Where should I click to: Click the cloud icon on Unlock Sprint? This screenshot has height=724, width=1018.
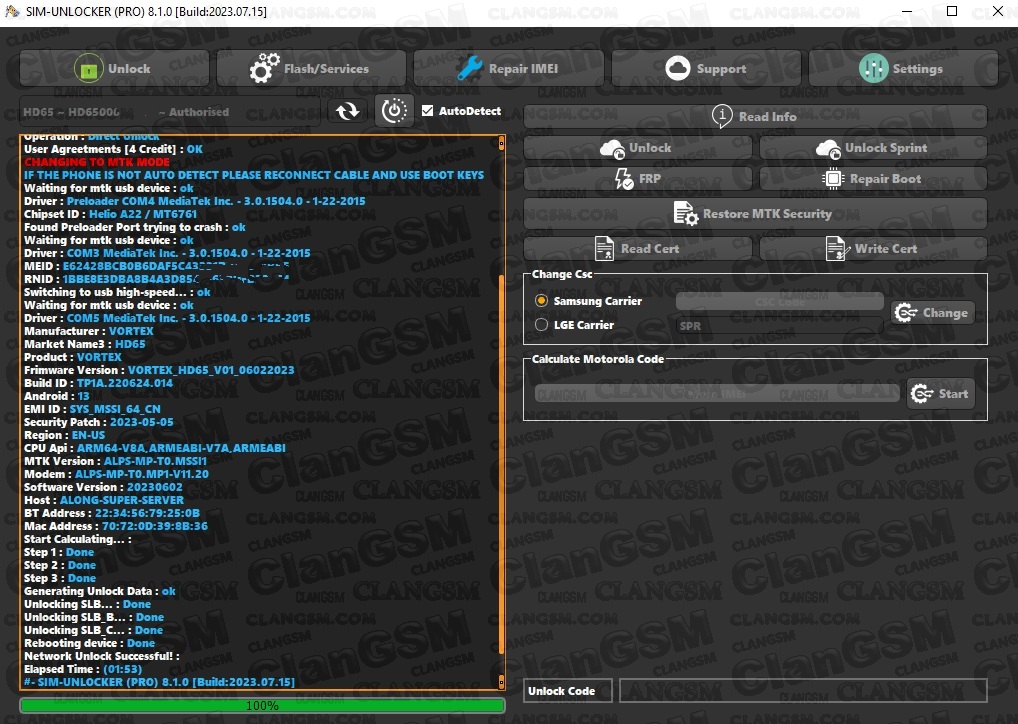(x=828, y=149)
